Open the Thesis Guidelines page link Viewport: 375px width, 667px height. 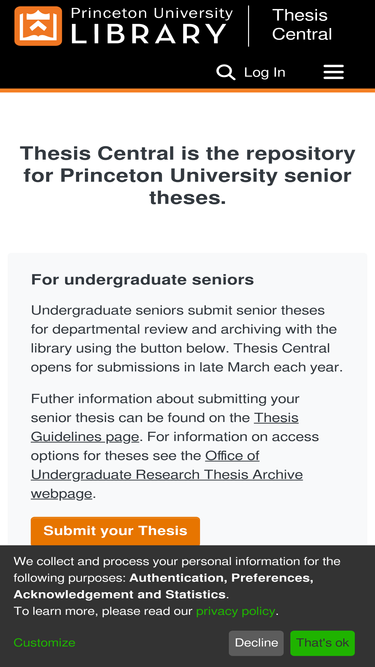pos(165,427)
